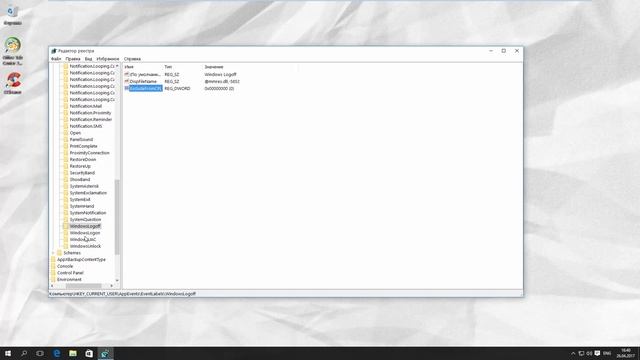640x360 pixels.
Task: Open the network tray icon
Action: 581,353
